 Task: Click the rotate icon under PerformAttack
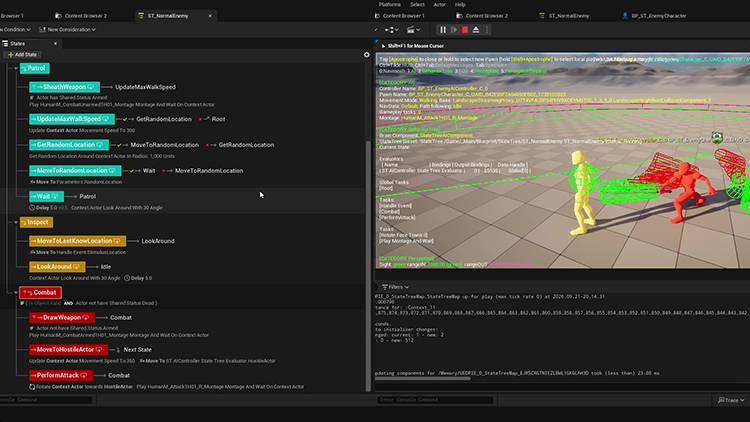tap(32, 387)
